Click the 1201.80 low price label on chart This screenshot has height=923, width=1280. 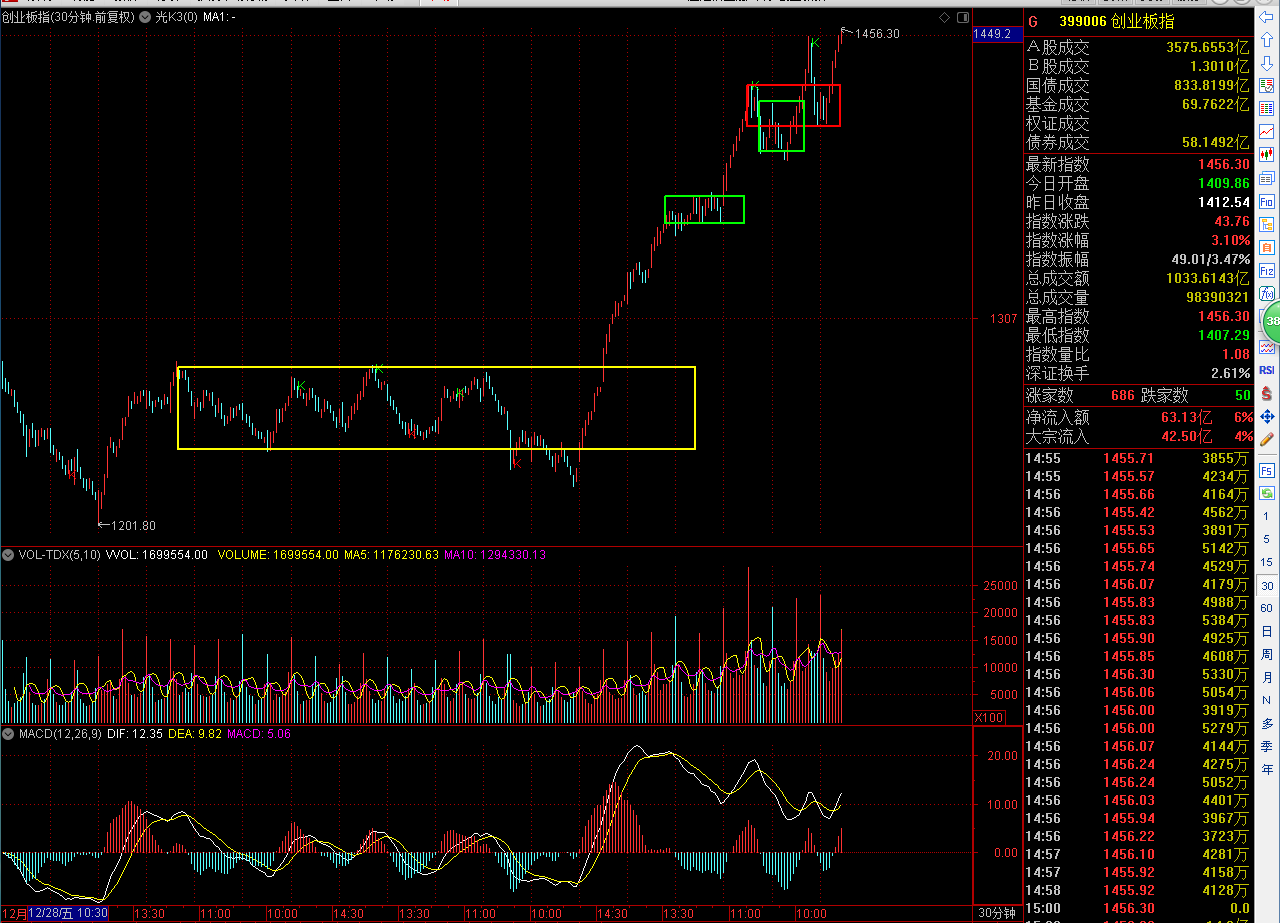[133, 525]
